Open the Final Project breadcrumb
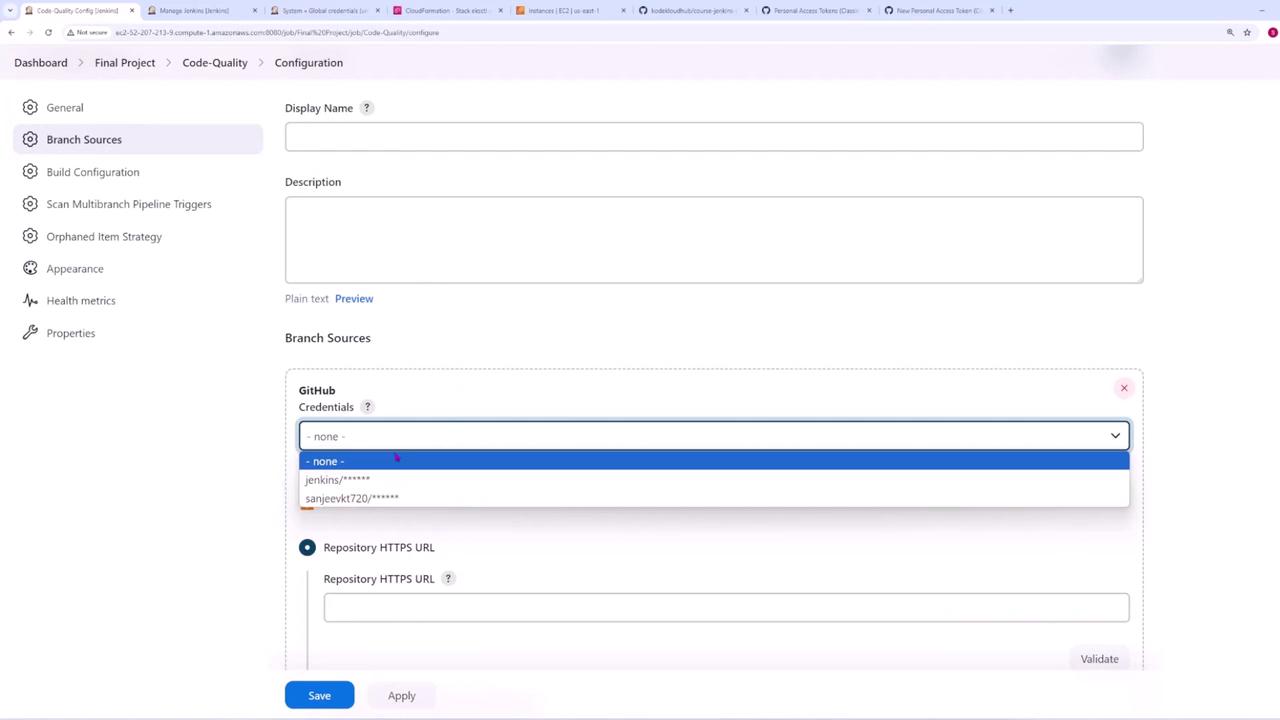1280x720 pixels. click(x=125, y=62)
